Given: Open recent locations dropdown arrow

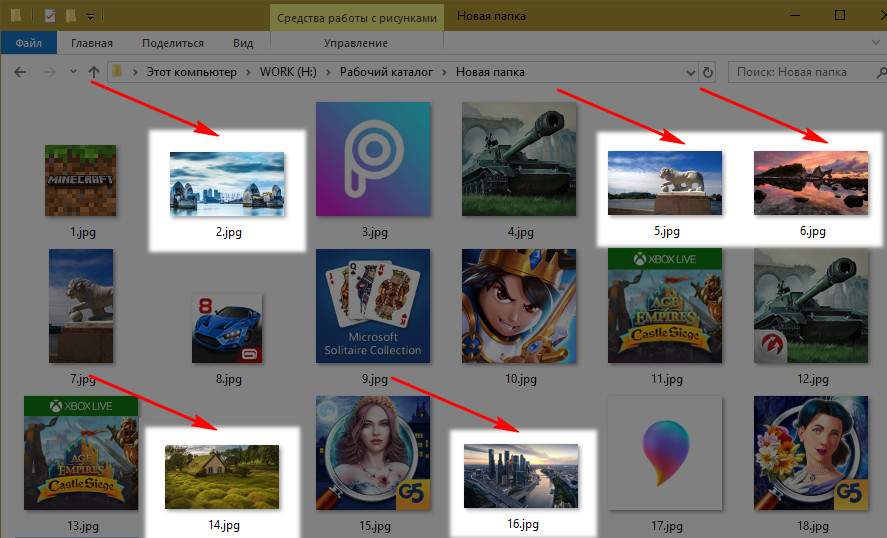Looking at the screenshot, I should pos(73,72).
